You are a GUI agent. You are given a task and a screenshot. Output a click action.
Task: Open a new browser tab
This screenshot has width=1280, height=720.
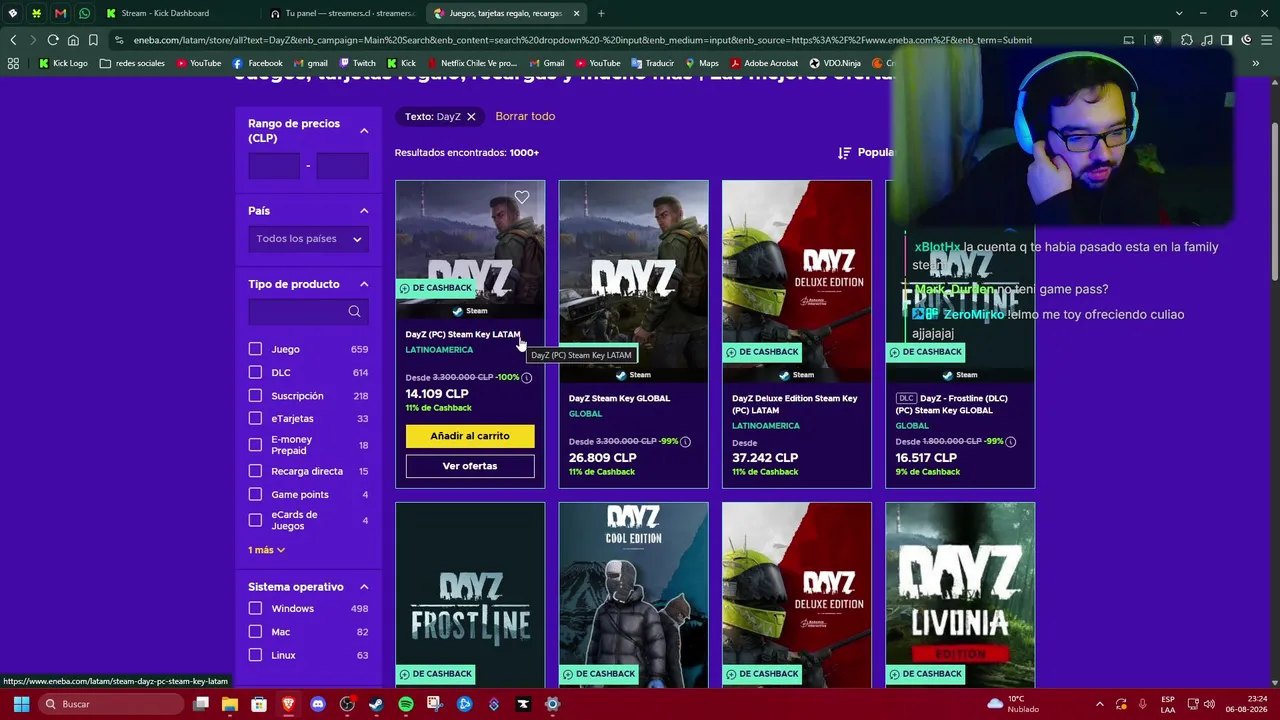(x=601, y=13)
